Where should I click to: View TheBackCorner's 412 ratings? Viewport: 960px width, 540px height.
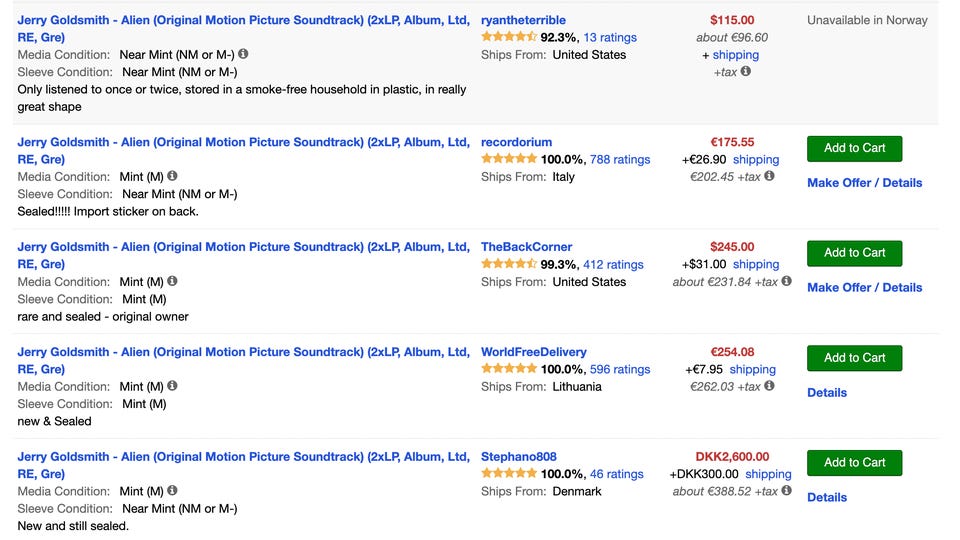coord(613,265)
